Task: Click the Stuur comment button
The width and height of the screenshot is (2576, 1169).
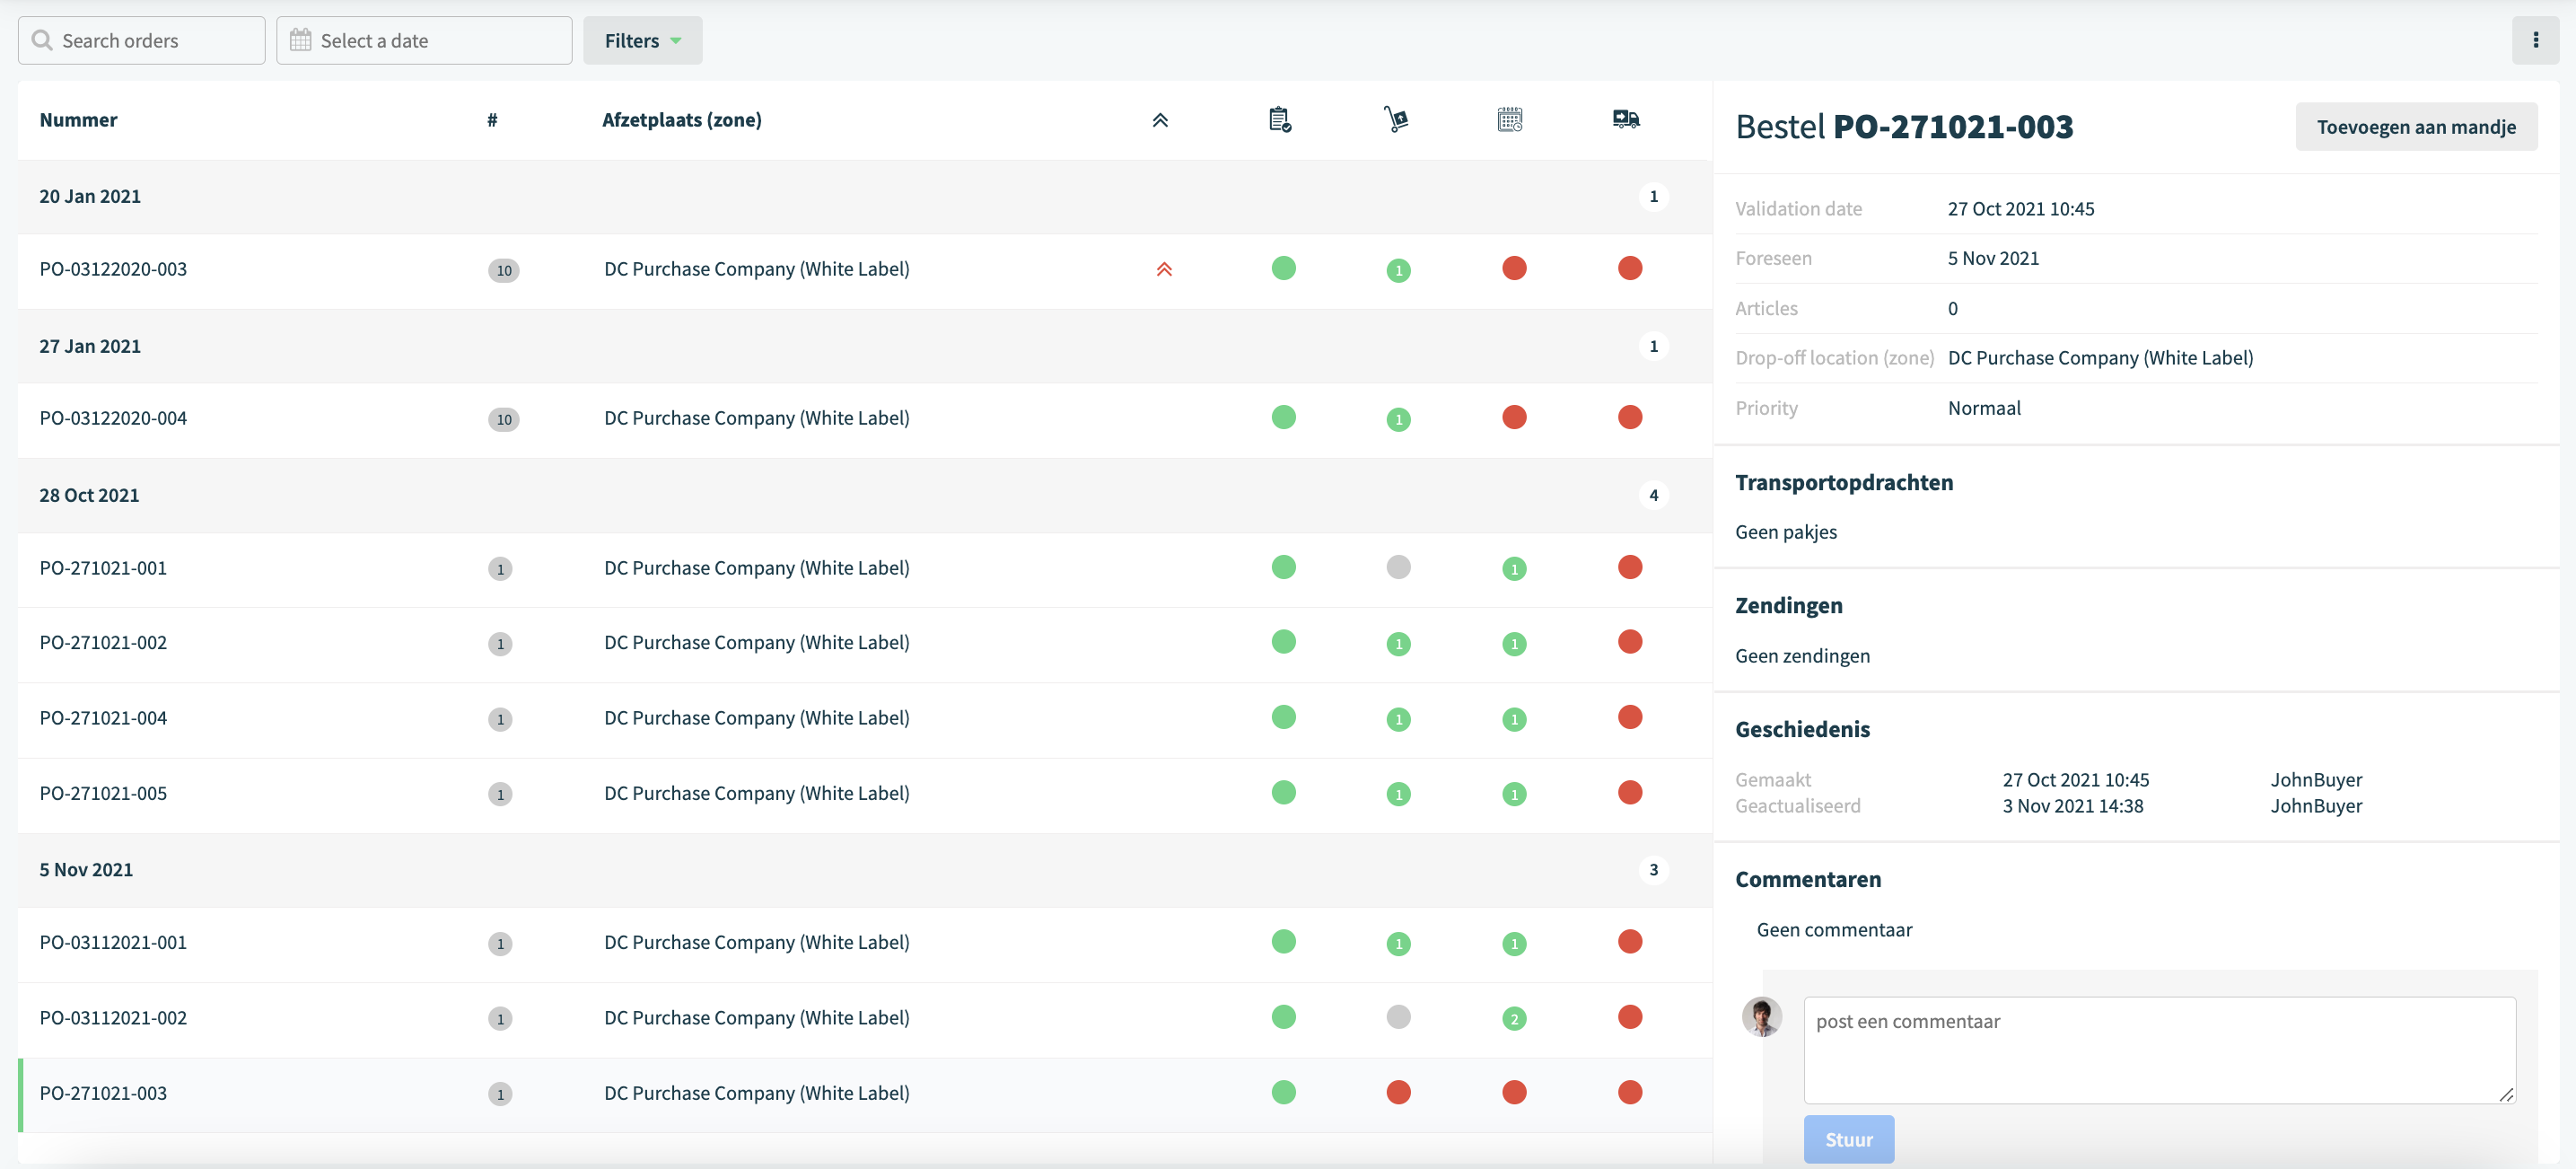Action: 1848,1139
